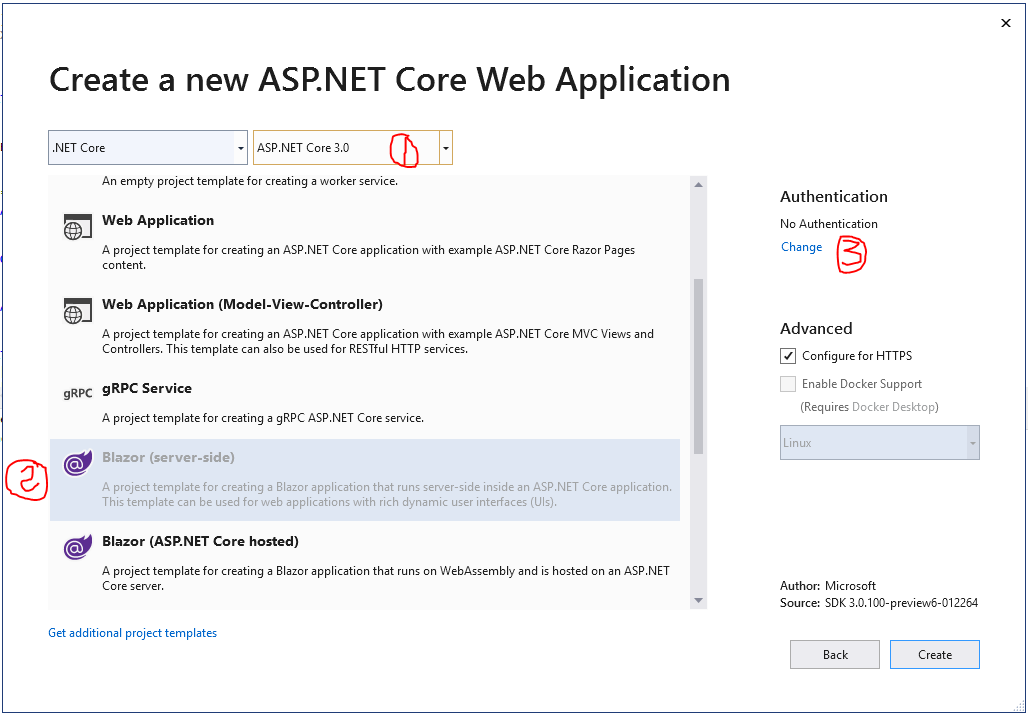
Task: Select Blazor (ASP.NET Core hosted) title
Action: 200,541
